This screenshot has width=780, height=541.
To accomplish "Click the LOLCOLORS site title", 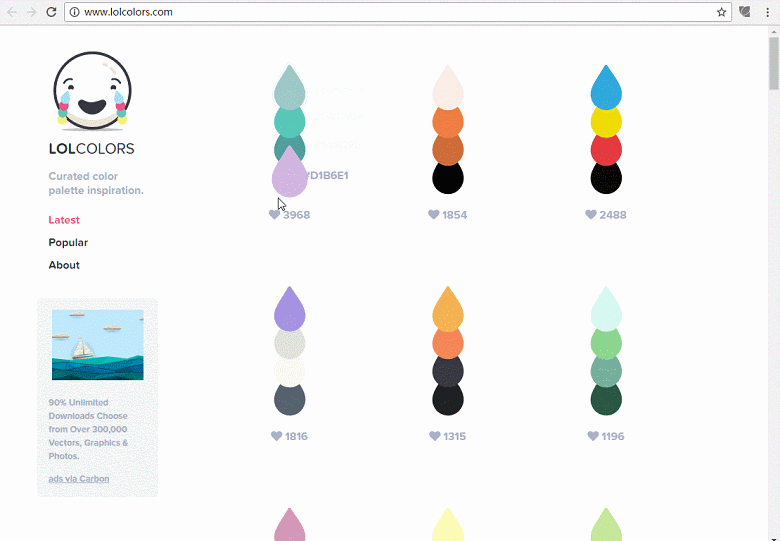I will [x=92, y=149].
